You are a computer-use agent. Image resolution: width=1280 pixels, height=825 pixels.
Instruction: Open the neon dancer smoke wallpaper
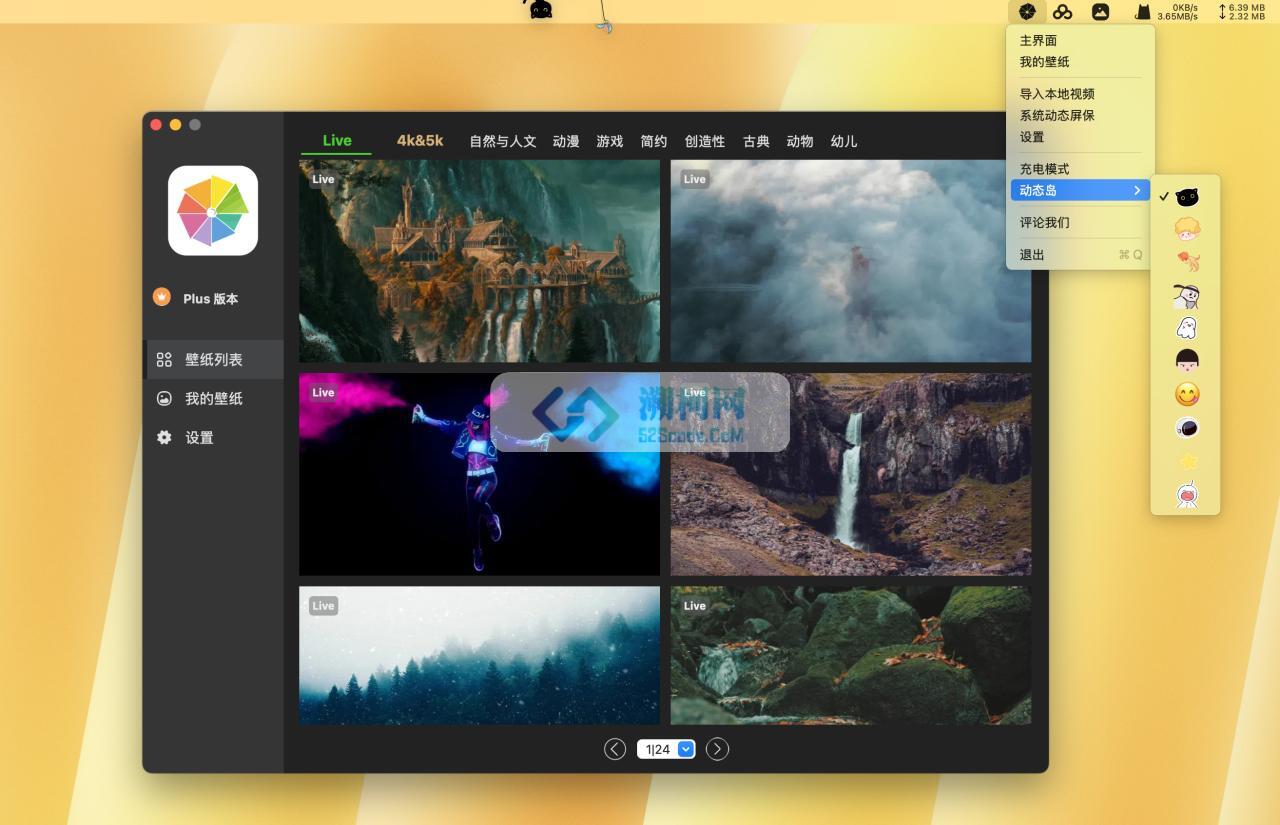click(479, 474)
